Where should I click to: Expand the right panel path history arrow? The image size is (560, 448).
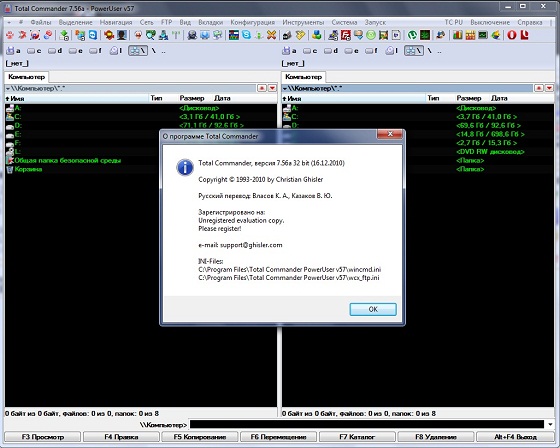[x=549, y=88]
